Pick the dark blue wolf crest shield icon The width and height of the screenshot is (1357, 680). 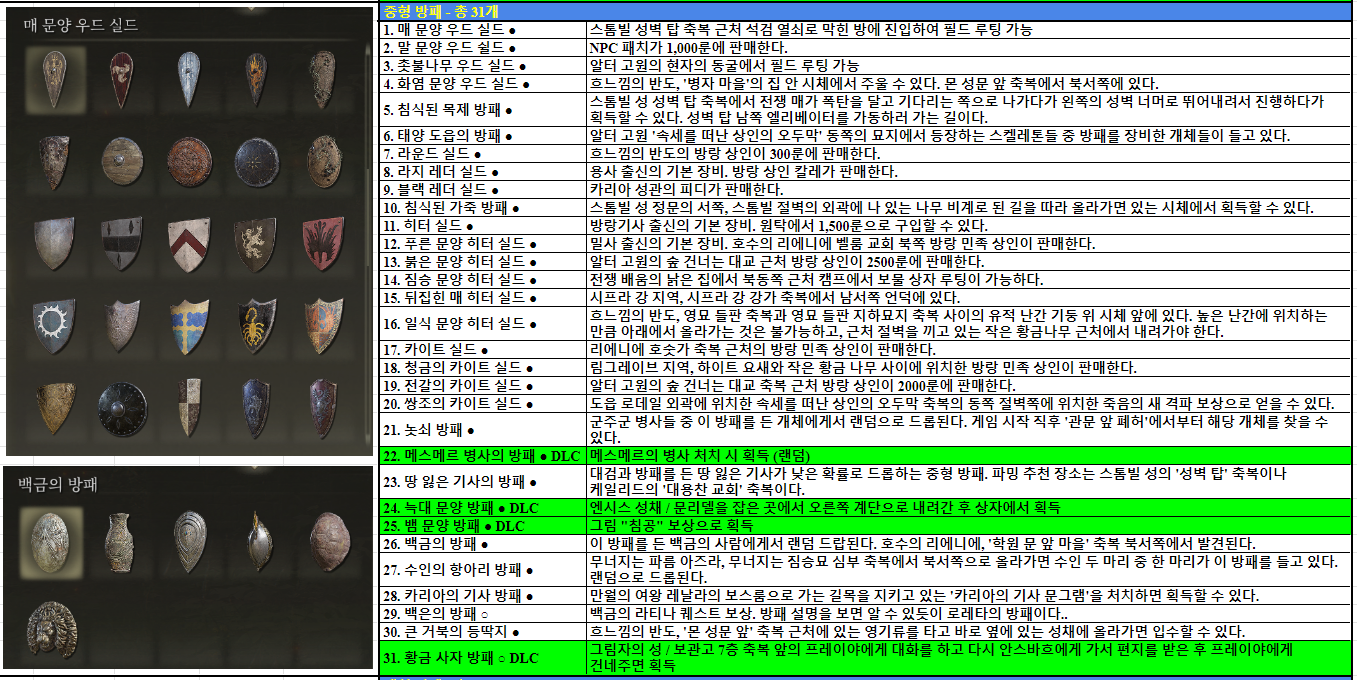(256, 408)
